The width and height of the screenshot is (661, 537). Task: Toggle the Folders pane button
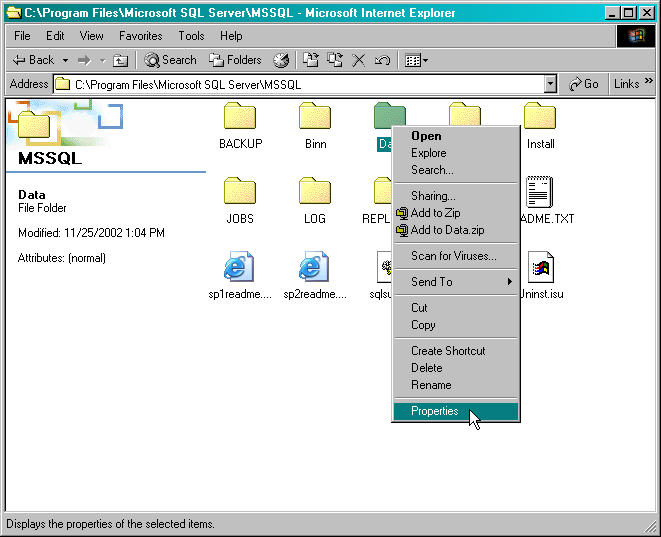click(x=235, y=60)
